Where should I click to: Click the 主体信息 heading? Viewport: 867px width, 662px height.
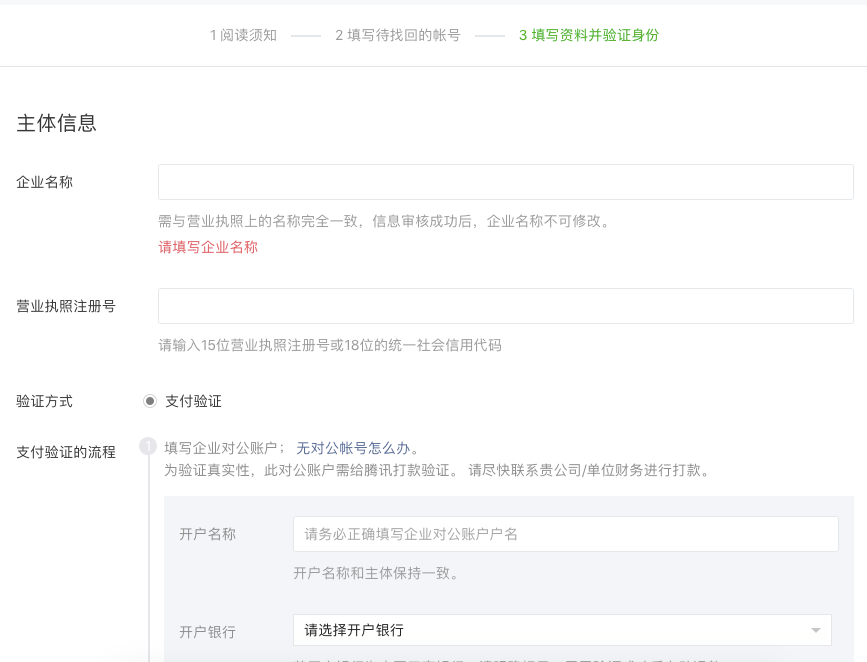[x=56, y=123]
